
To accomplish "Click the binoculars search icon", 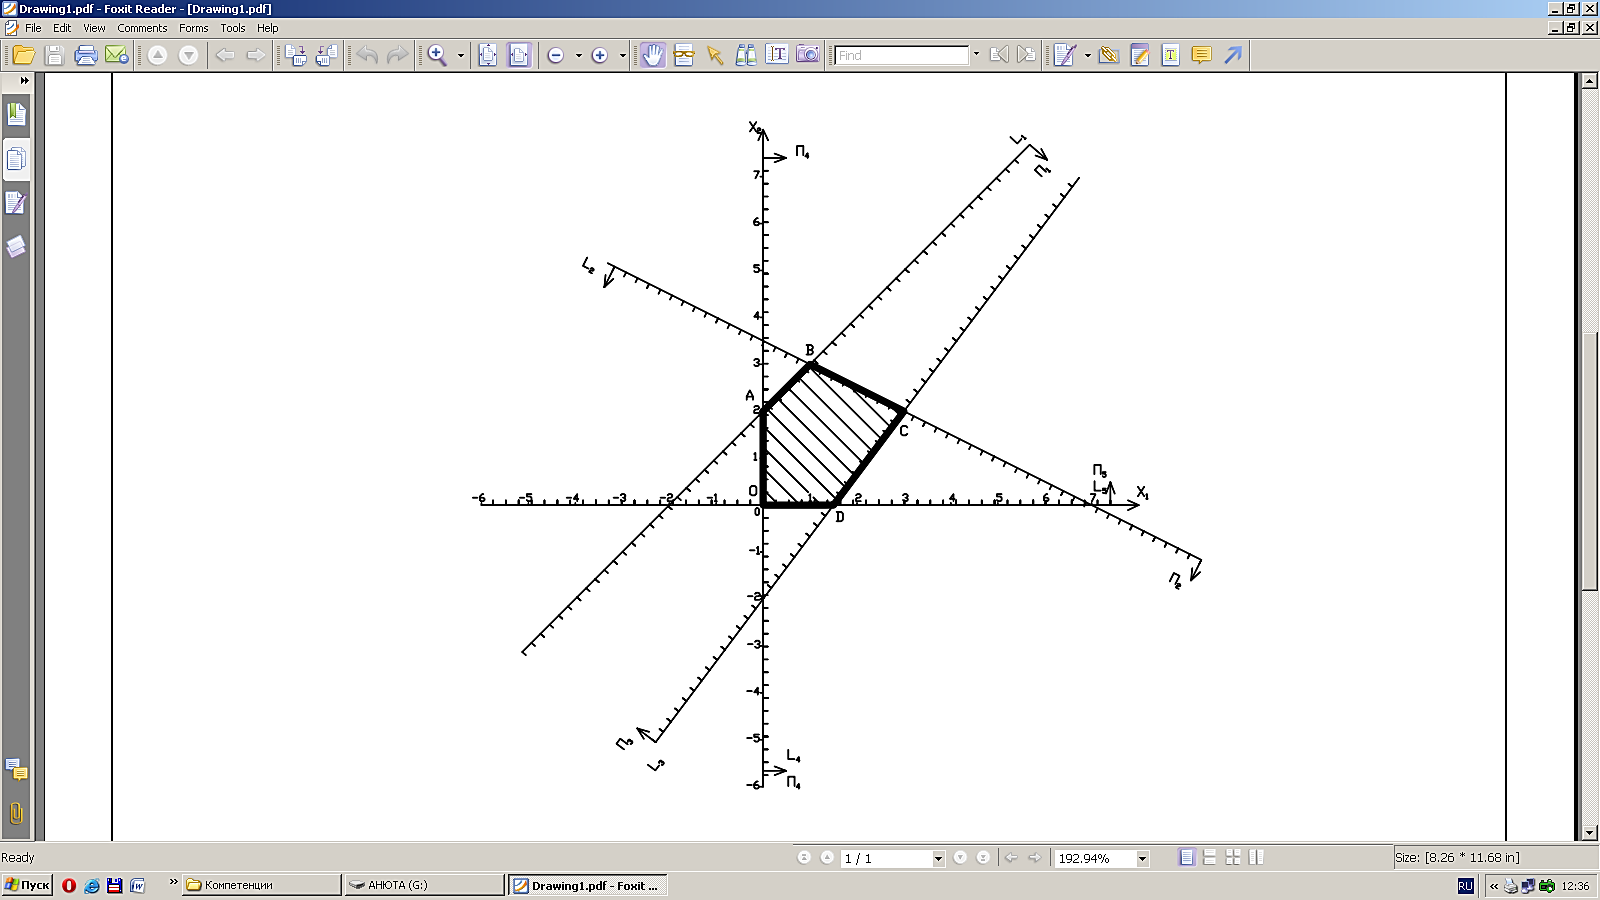I will click(x=746, y=55).
